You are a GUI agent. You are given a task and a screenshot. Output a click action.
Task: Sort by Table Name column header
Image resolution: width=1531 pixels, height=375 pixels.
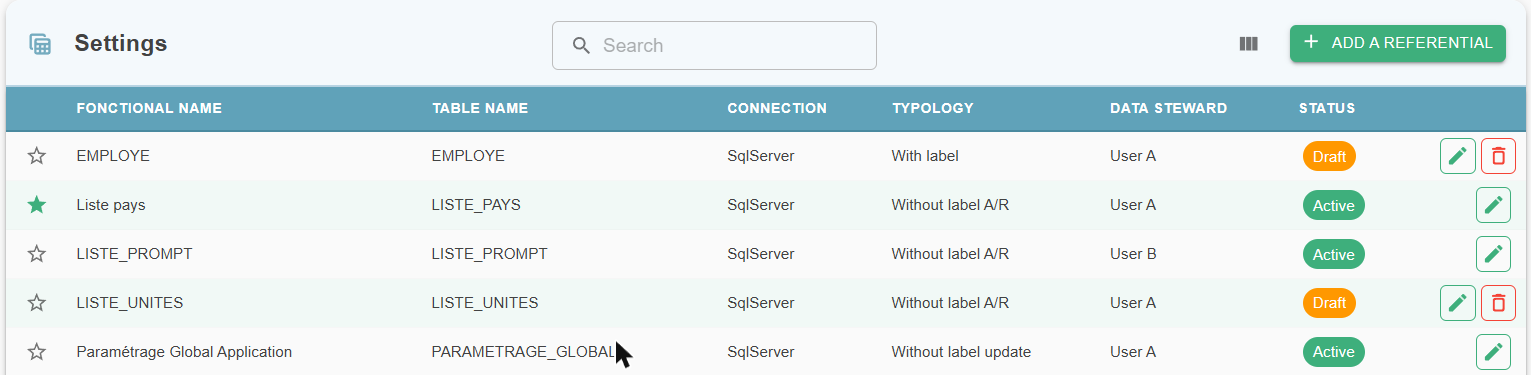pos(480,108)
